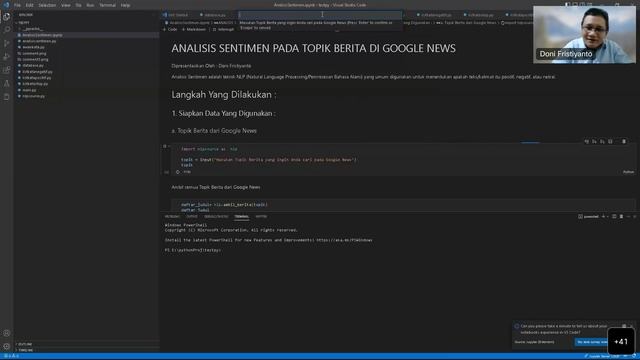This screenshot has width=640, height=360.
Task: Open the Help menu
Action: point(125,5)
